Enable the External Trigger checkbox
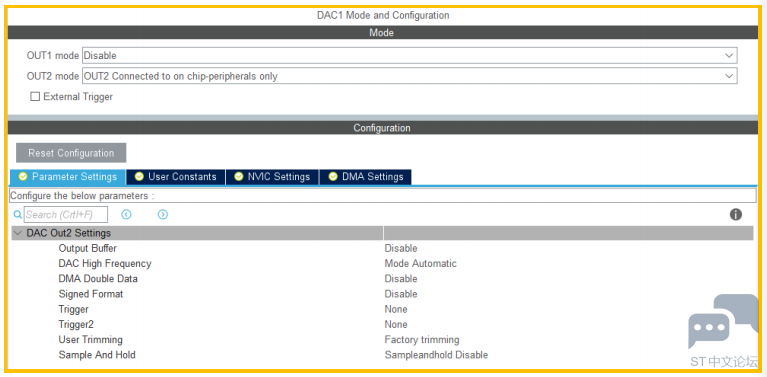The image size is (767, 377). click(35, 97)
